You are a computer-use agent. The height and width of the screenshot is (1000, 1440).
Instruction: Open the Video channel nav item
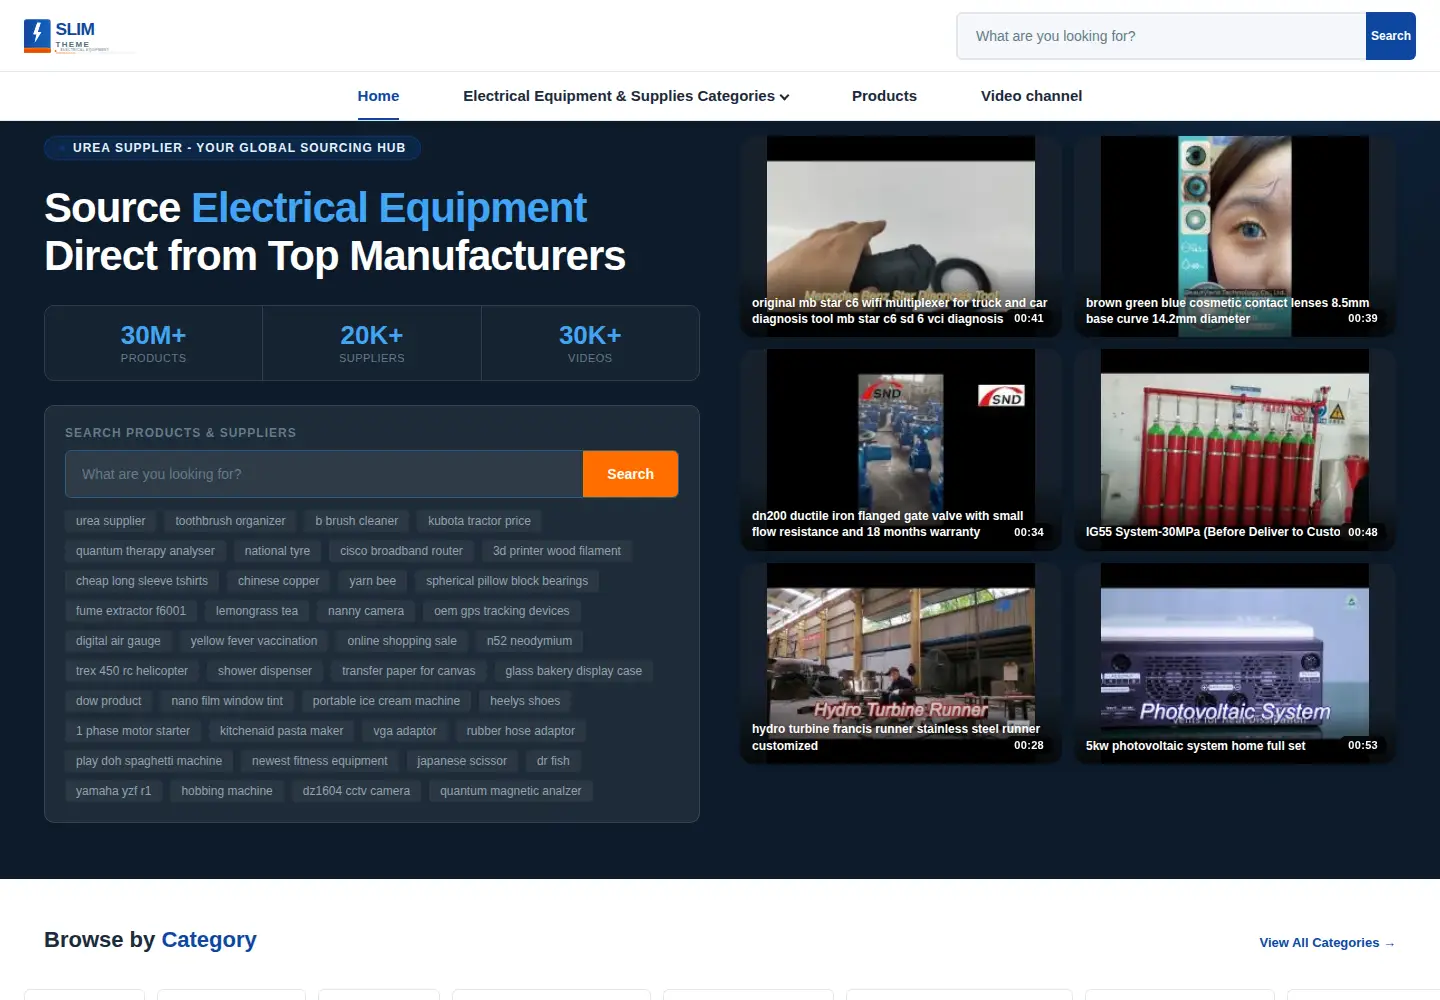(x=1031, y=96)
